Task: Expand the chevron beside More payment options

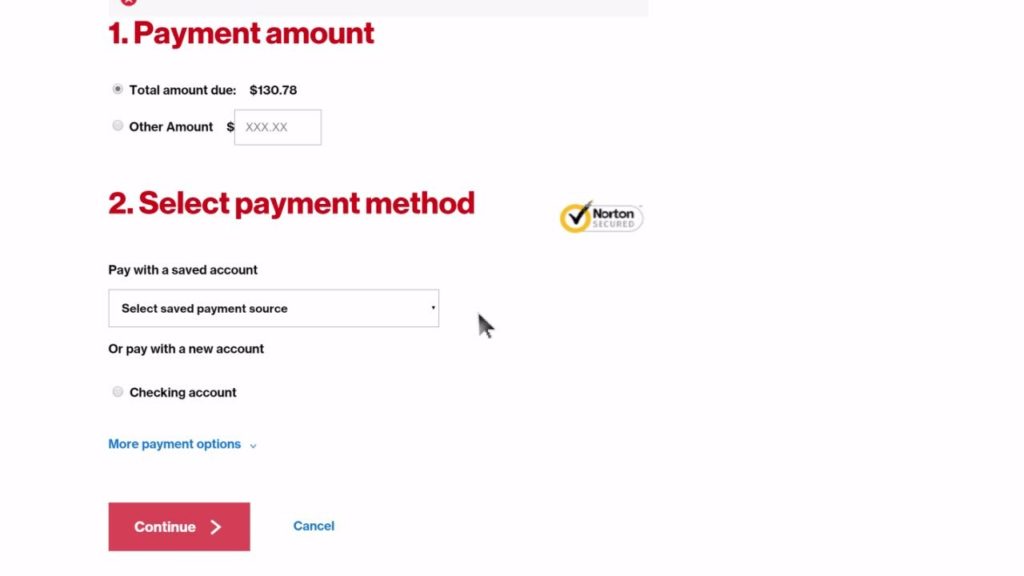Action: [253, 445]
